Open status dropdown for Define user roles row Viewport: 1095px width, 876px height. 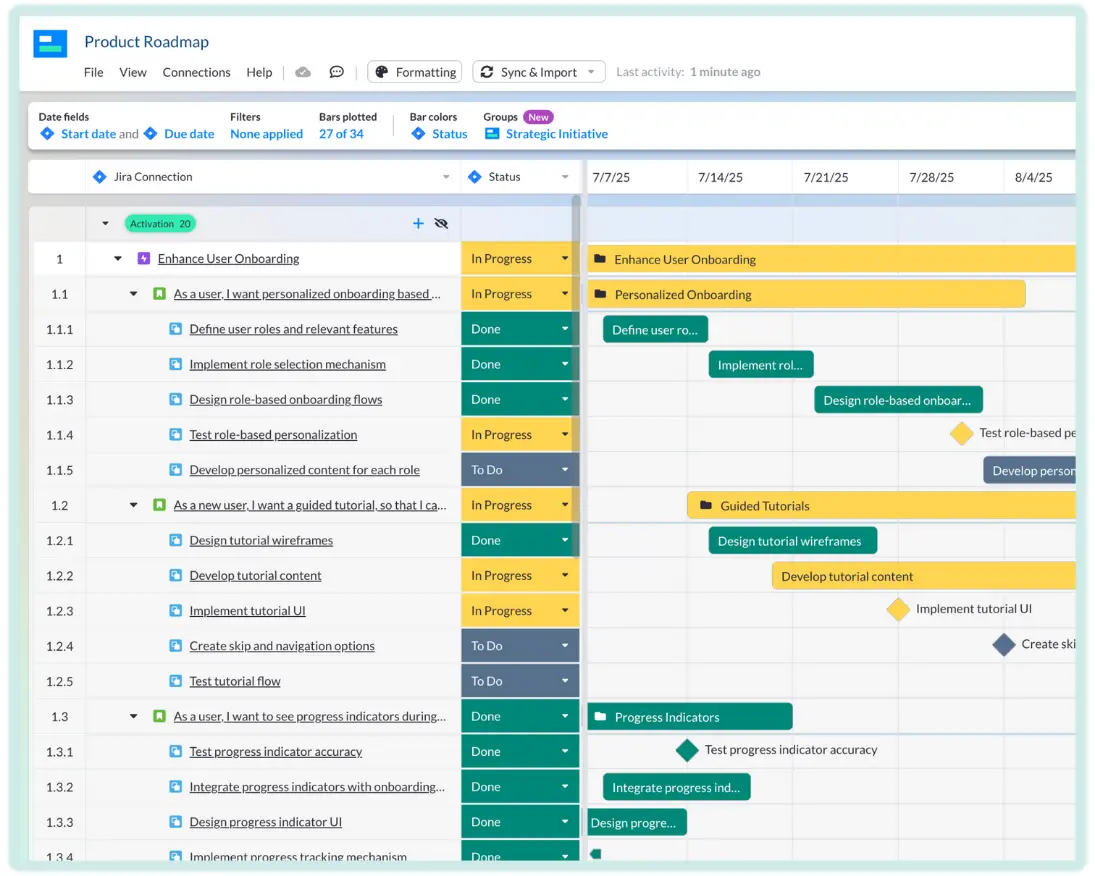pyautogui.click(x=565, y=328)
